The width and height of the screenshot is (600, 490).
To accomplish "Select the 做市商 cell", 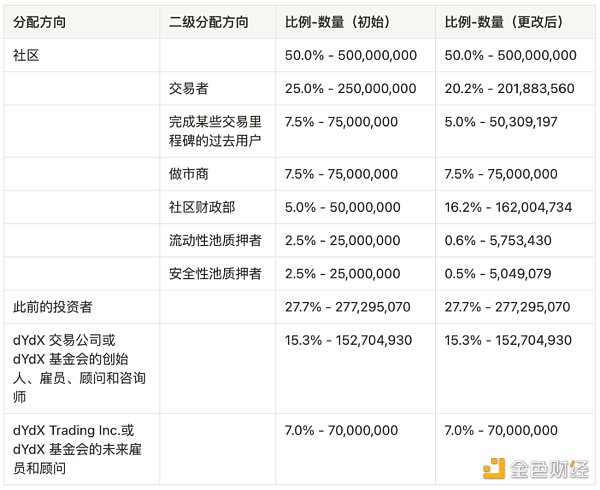I will click(x=189, y=173).
